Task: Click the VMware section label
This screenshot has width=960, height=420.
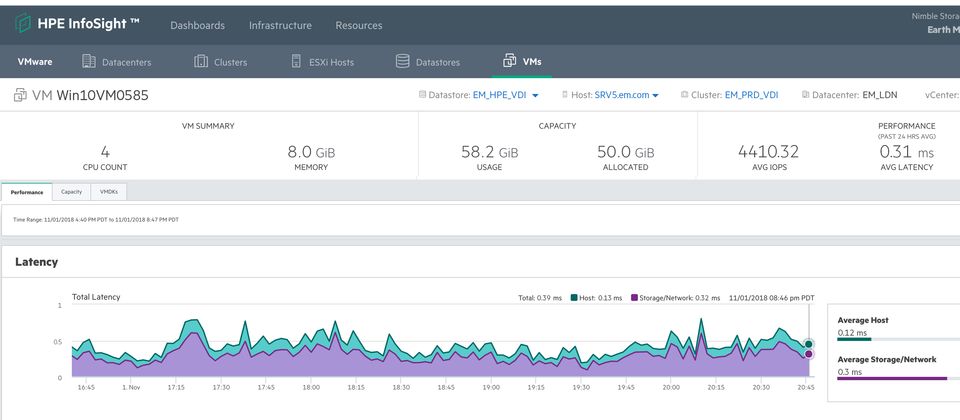Action: (x=35, y=62)
